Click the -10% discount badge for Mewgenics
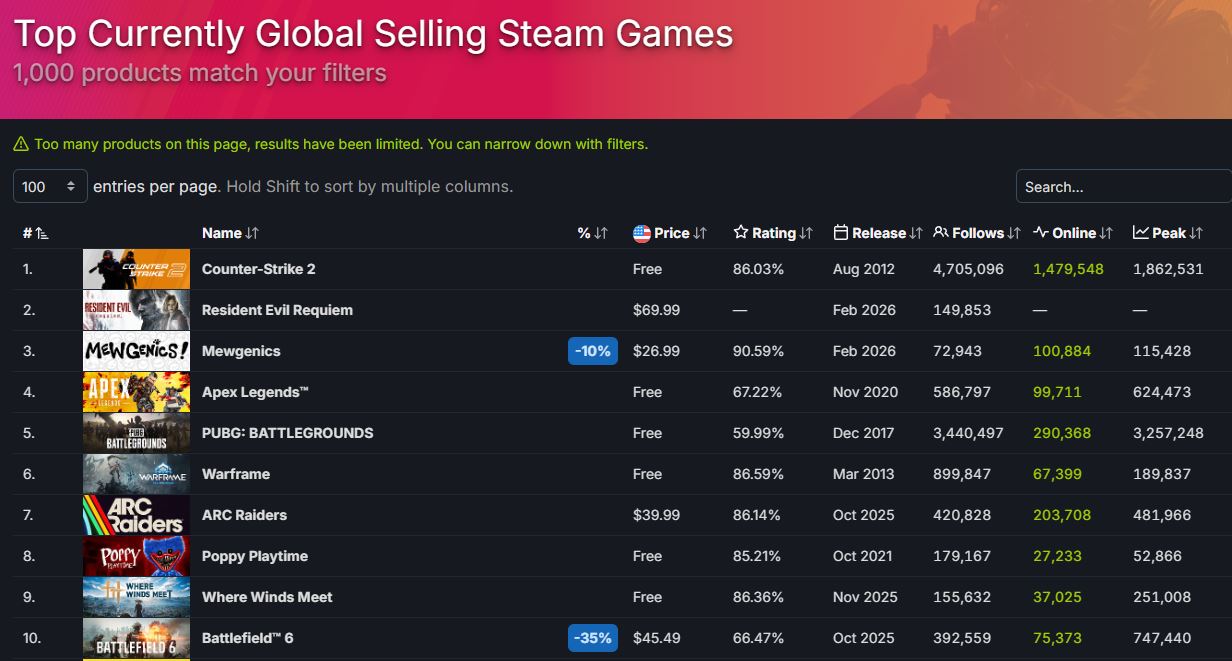The height and width of the screenshot is (661, 1232). pyautogui.click(x=593, y=351)
